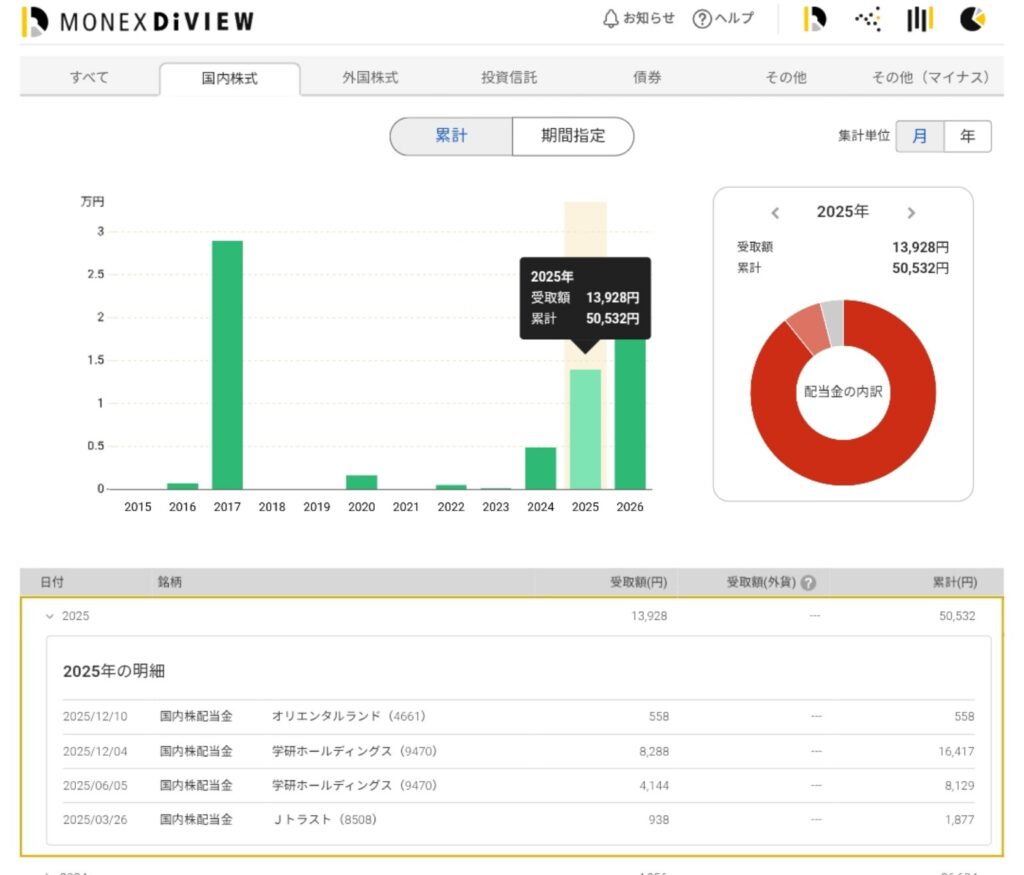Click the 4,144 amount cell
1024x875 pixels.
point(654,786)
